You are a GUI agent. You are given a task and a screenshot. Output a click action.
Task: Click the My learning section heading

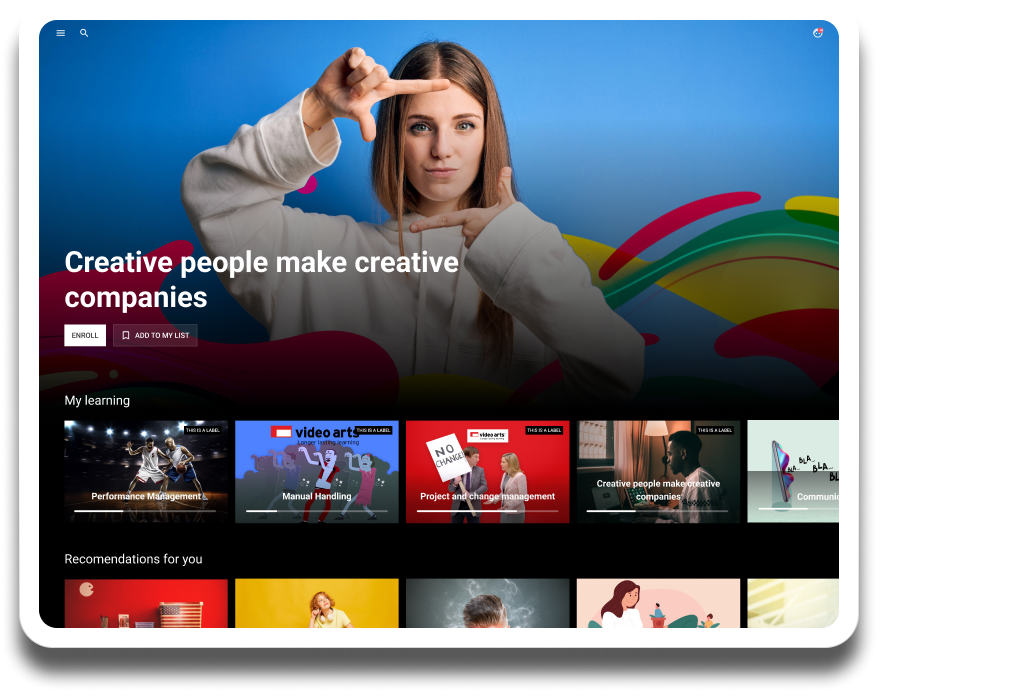(97, 400)
